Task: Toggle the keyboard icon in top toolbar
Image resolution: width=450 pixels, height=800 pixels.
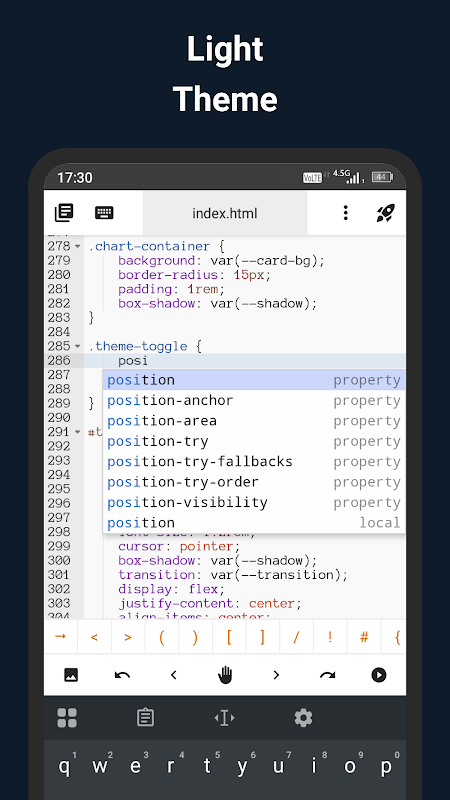Action: tap(104, 213)
